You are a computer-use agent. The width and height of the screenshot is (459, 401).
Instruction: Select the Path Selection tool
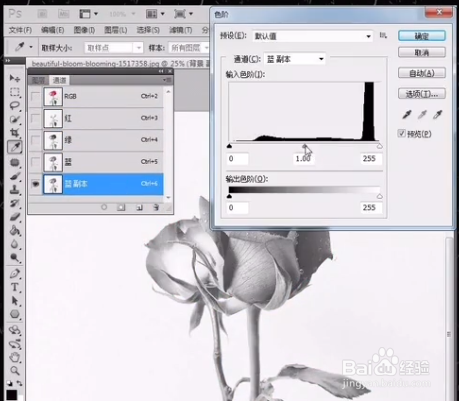[15, 301]
